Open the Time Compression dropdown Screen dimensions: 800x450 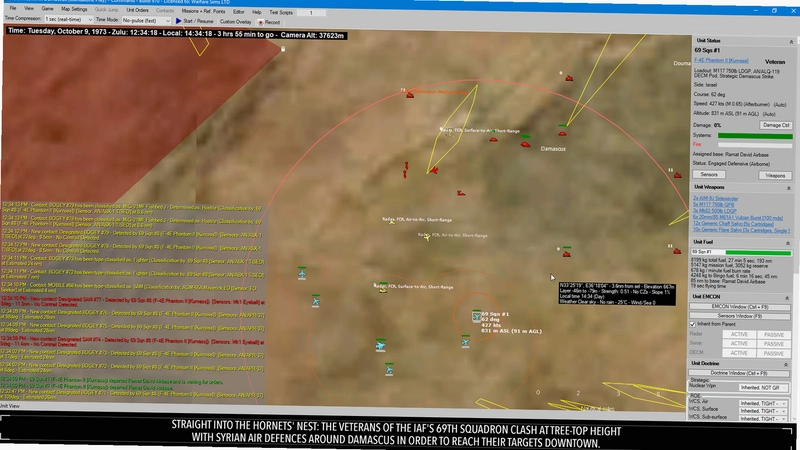(68, 19)
